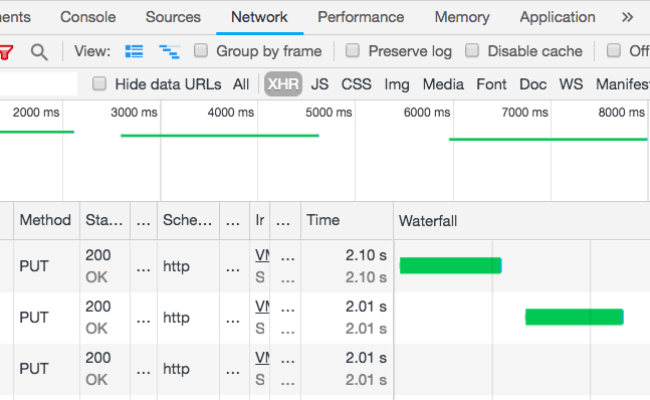Click the All filter type button

(241, 84)
